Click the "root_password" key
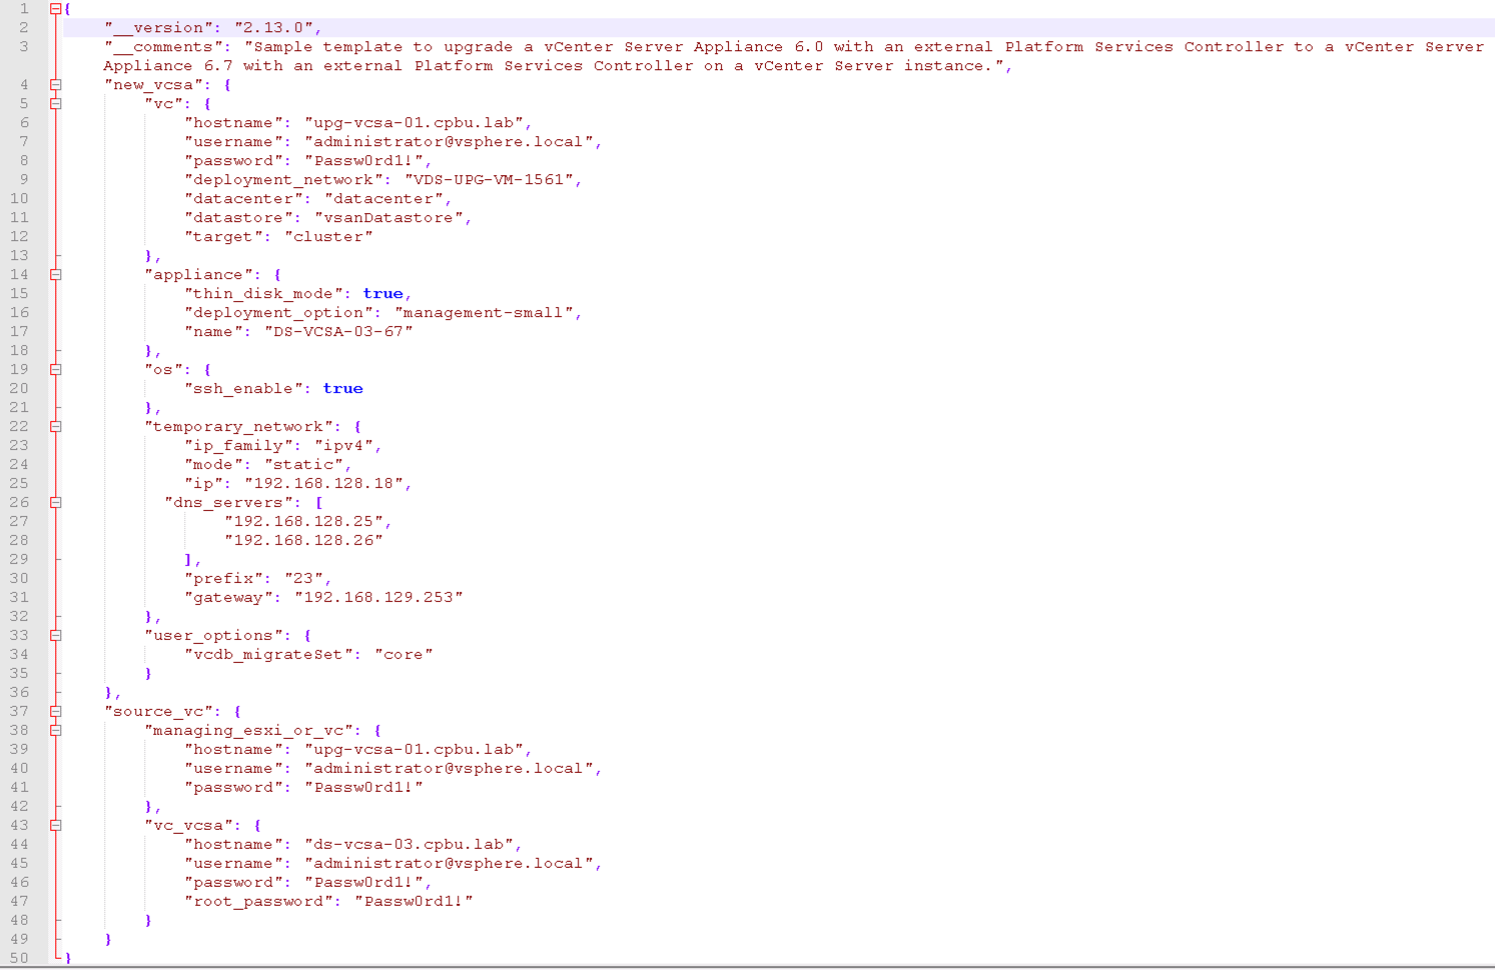1495x970 pixels. pos(259,902)
